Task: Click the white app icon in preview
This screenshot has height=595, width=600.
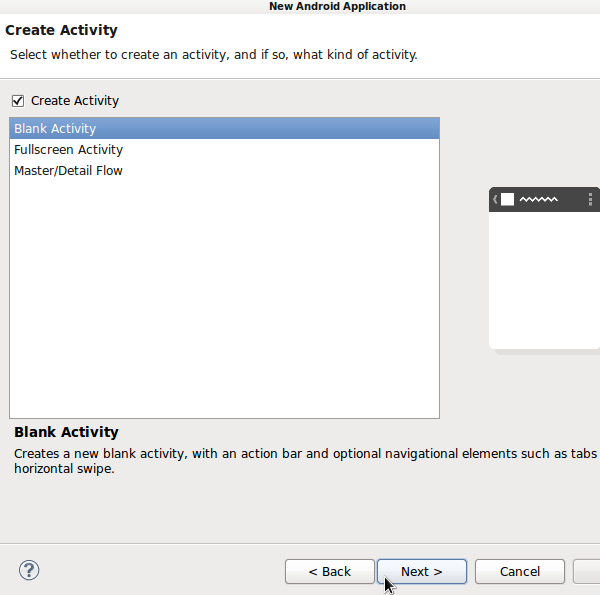Action: pyautogui.click(x=507, y=199)
